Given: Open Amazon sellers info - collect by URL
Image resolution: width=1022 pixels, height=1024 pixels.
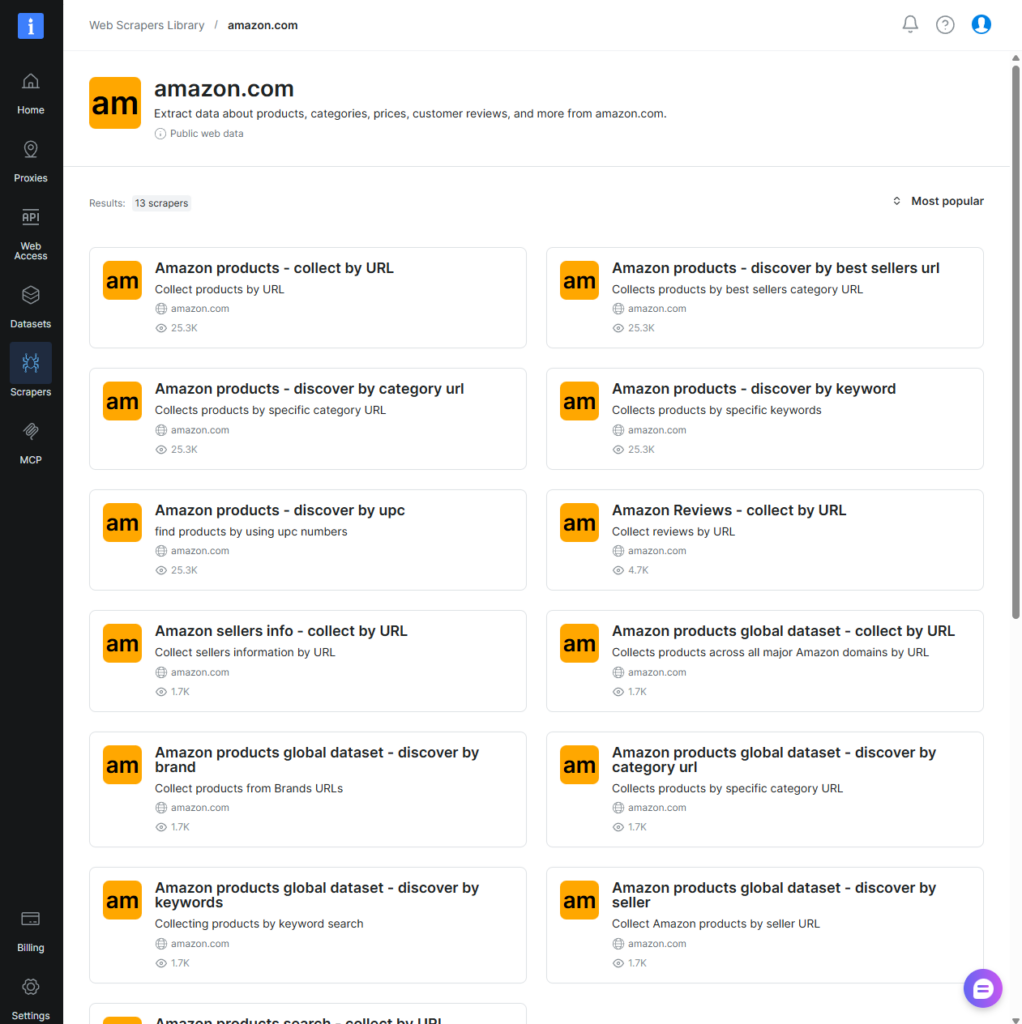Looking at the screenshot, I should (x=281, y=632).
